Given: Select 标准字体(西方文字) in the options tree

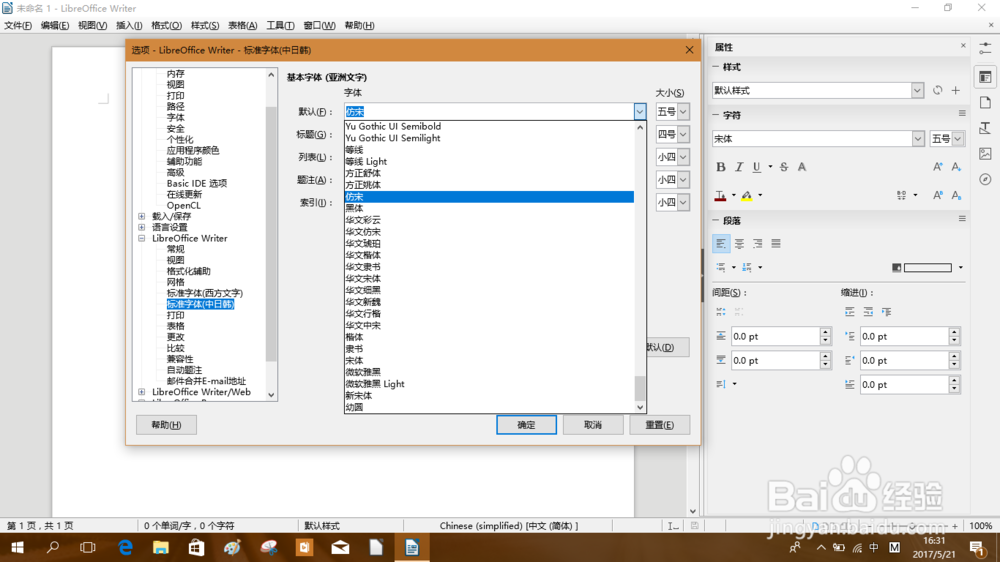Looking at the screenshot, I should [205, 293].
